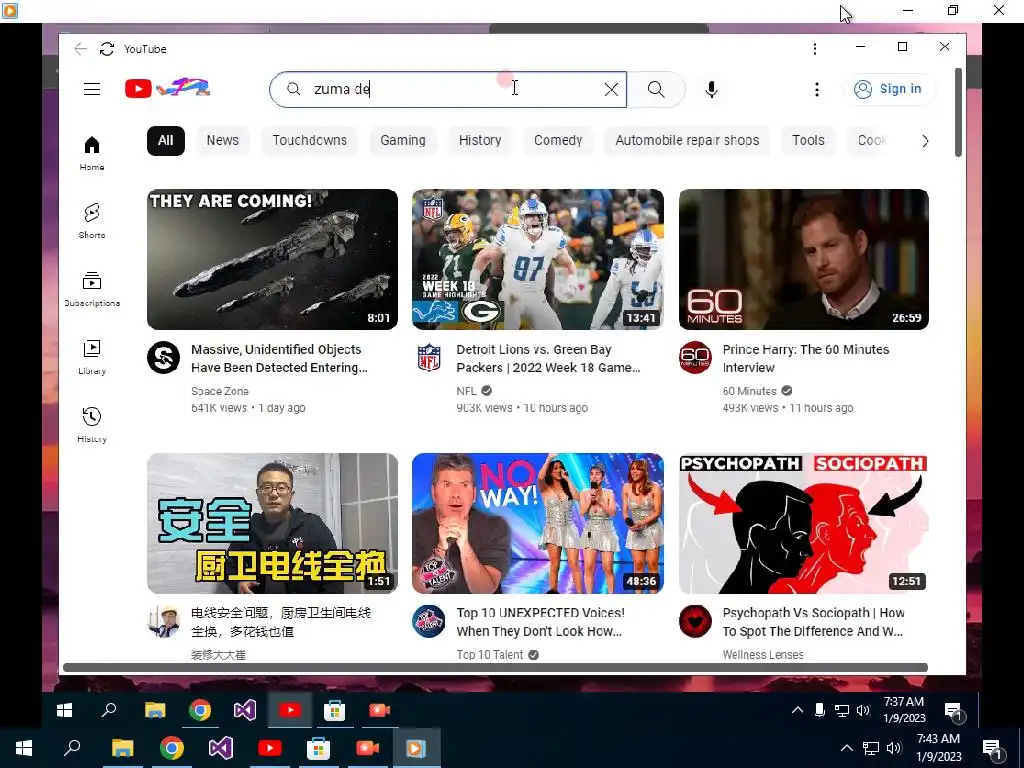Reload the page with the refresh icon

click(107, 49)
